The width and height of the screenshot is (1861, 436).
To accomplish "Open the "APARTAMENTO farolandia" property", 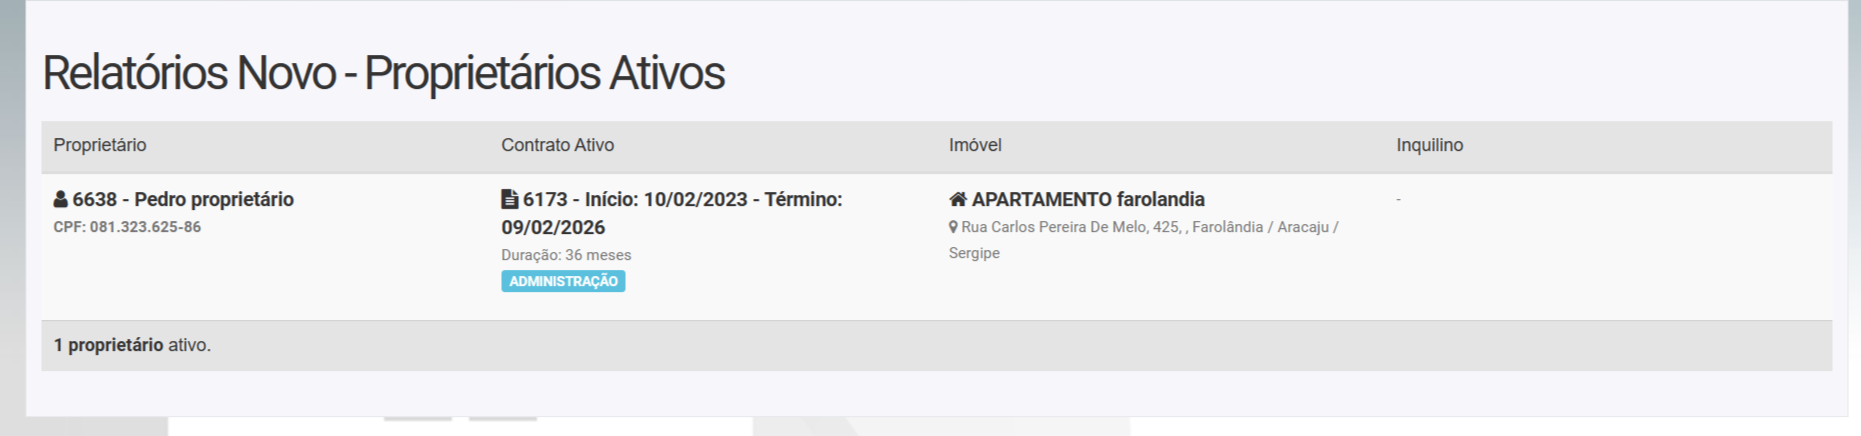I will click(x=1088, y=200).
